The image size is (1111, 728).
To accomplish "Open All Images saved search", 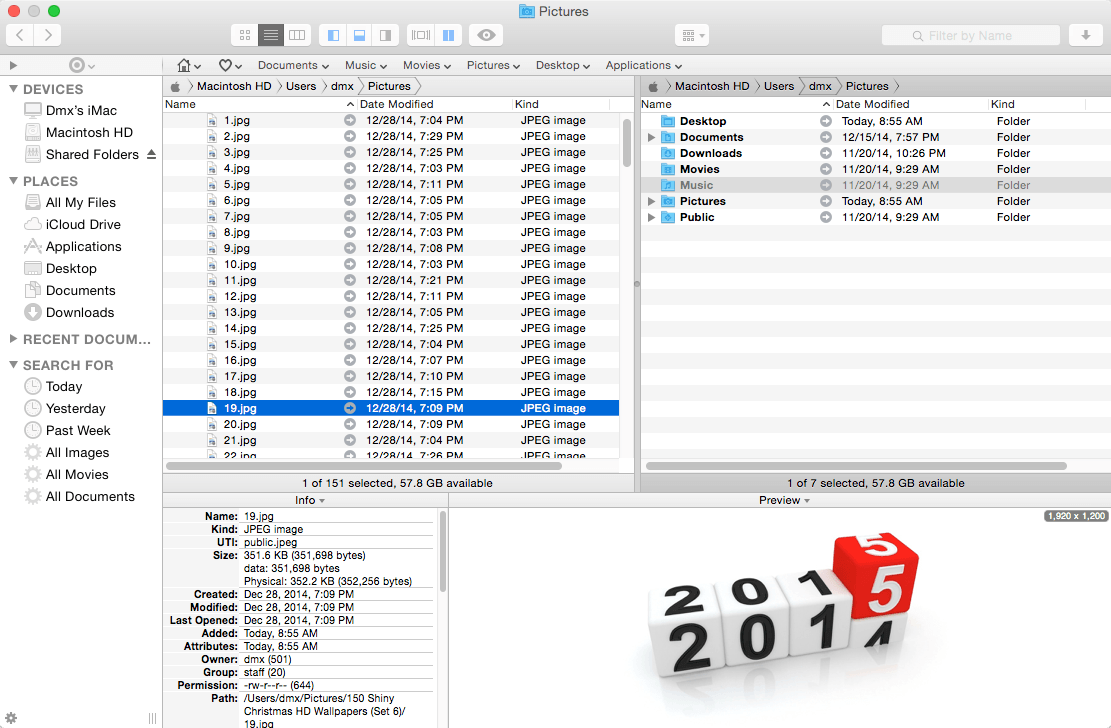I will 77,452.
